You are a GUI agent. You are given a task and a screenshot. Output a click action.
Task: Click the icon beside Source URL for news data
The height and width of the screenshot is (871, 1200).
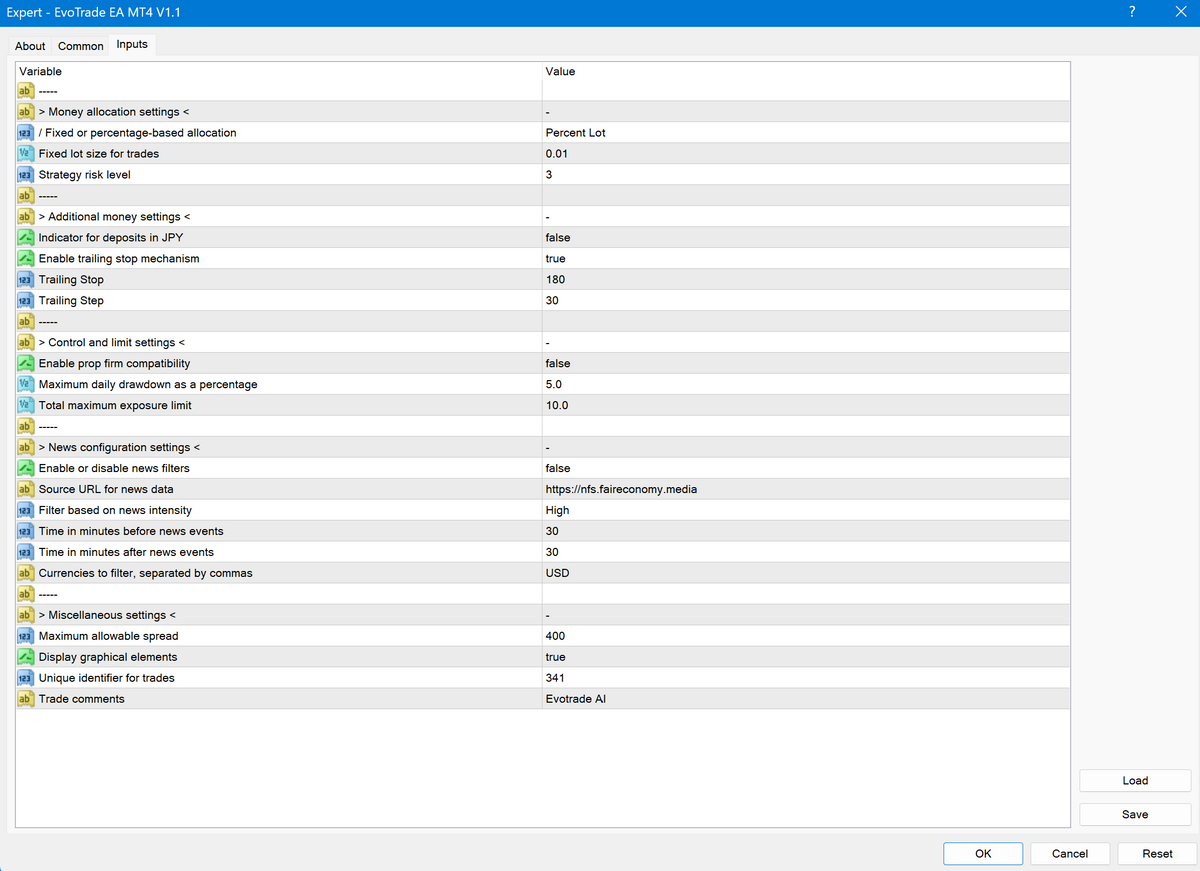pos(26,490)
